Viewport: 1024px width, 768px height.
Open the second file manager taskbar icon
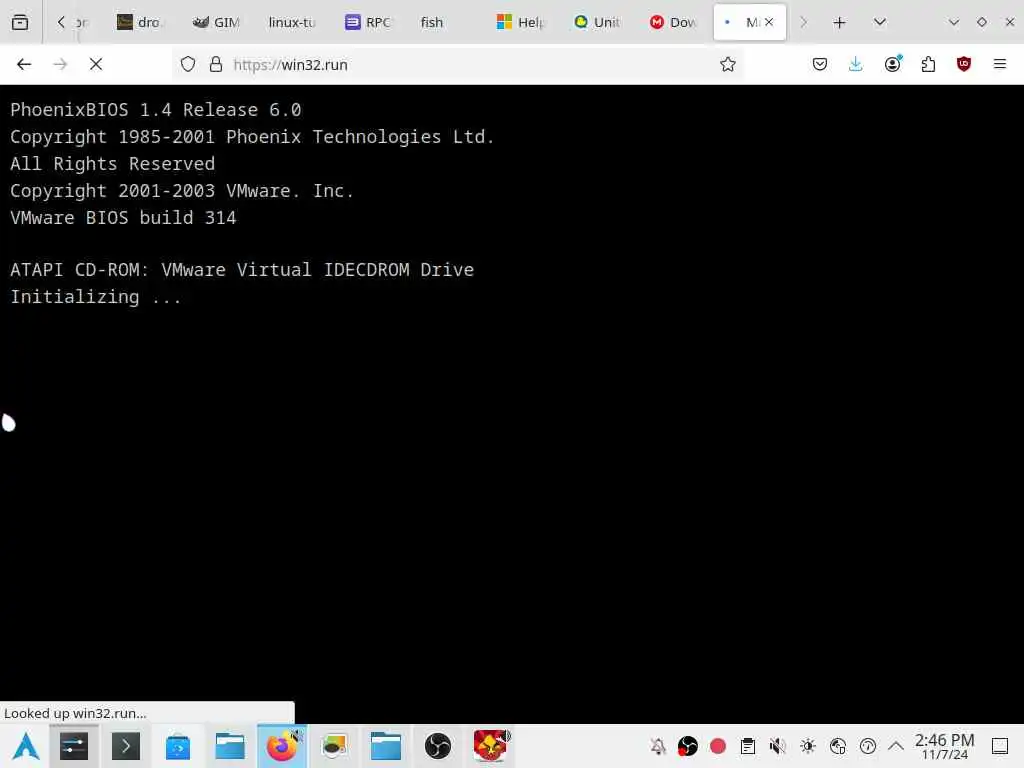pos(386,746)
